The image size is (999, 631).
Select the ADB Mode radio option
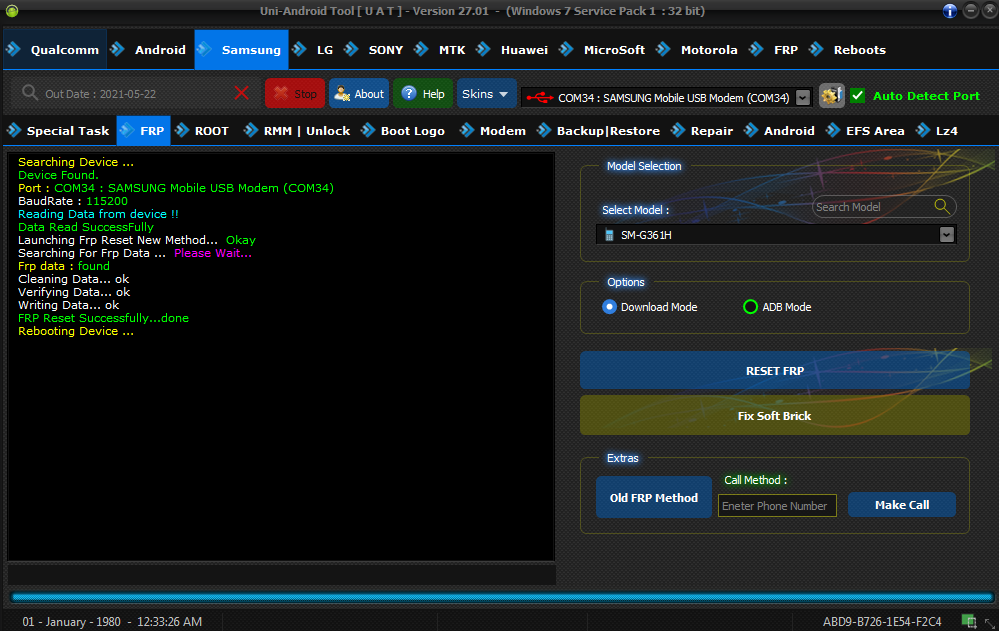[x=750, y=307]
